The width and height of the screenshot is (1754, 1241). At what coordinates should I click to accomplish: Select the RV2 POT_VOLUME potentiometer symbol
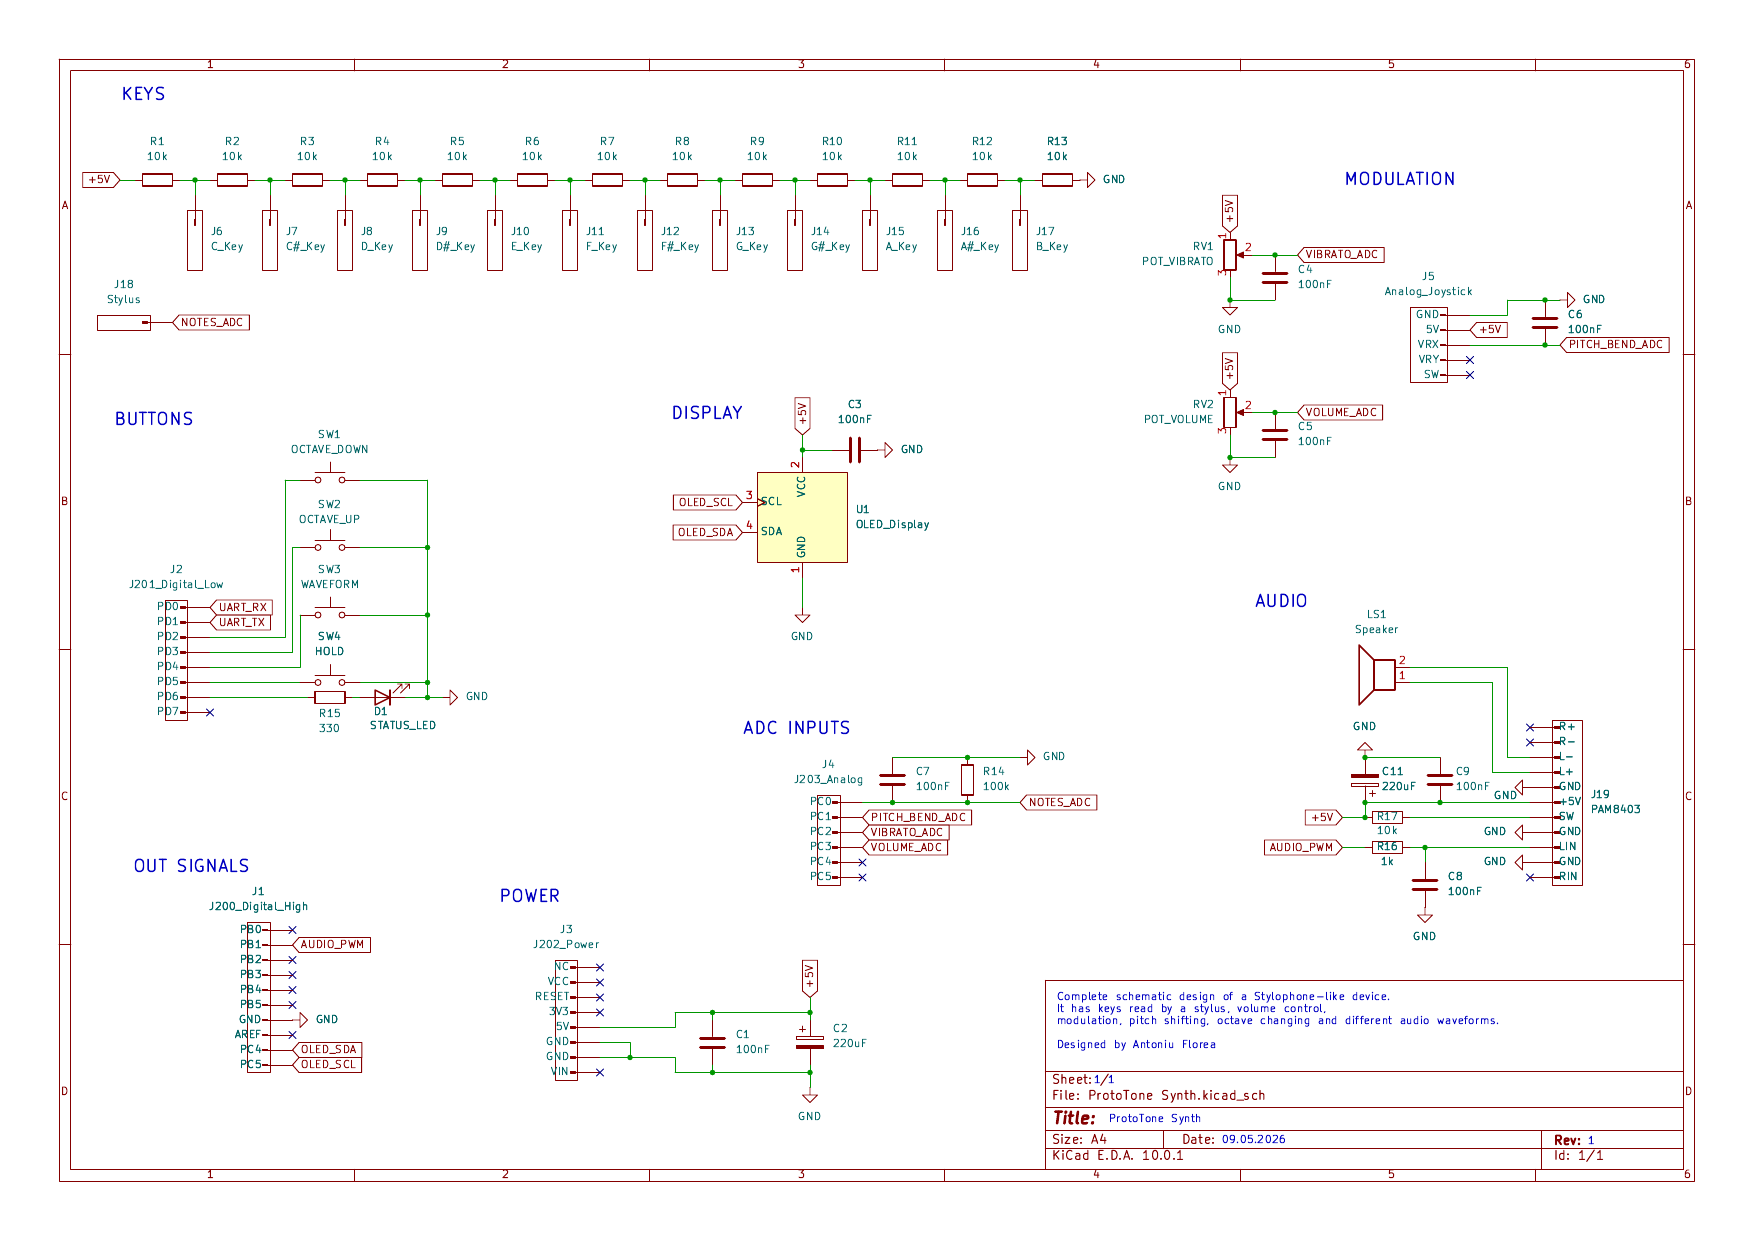[1230, 412]
